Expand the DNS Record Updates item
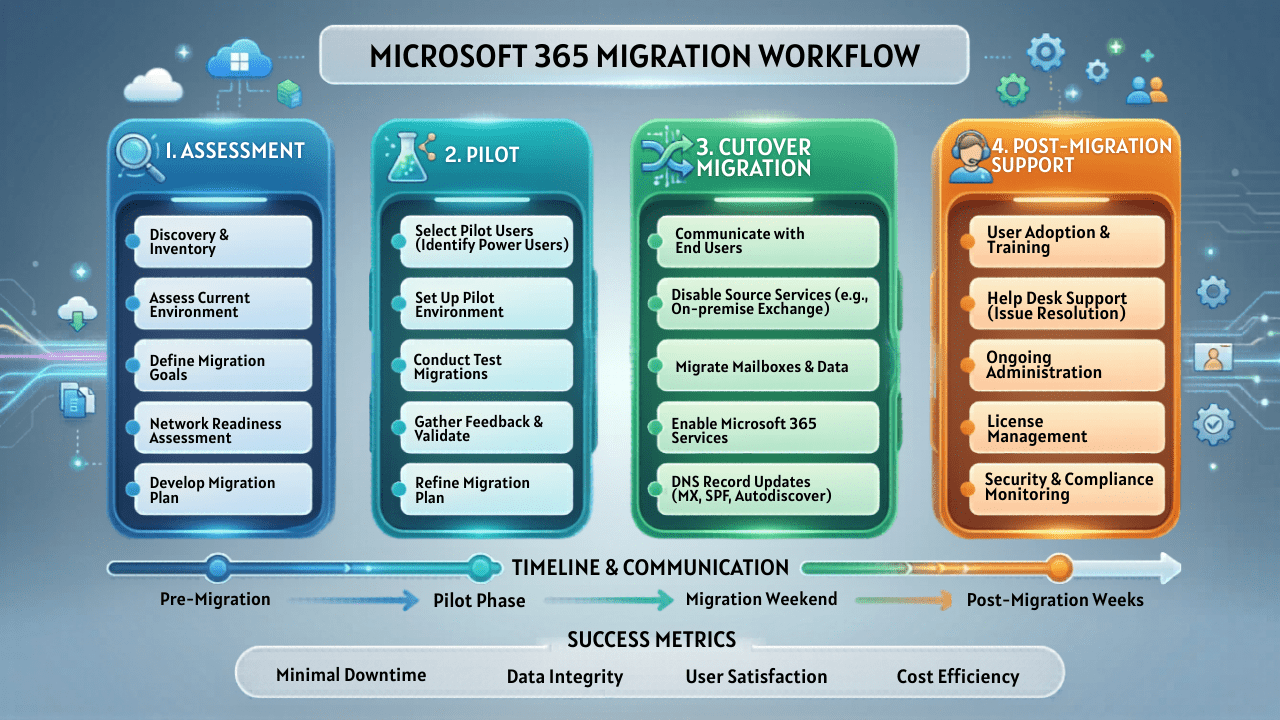1280x720 pixels. 766,489
